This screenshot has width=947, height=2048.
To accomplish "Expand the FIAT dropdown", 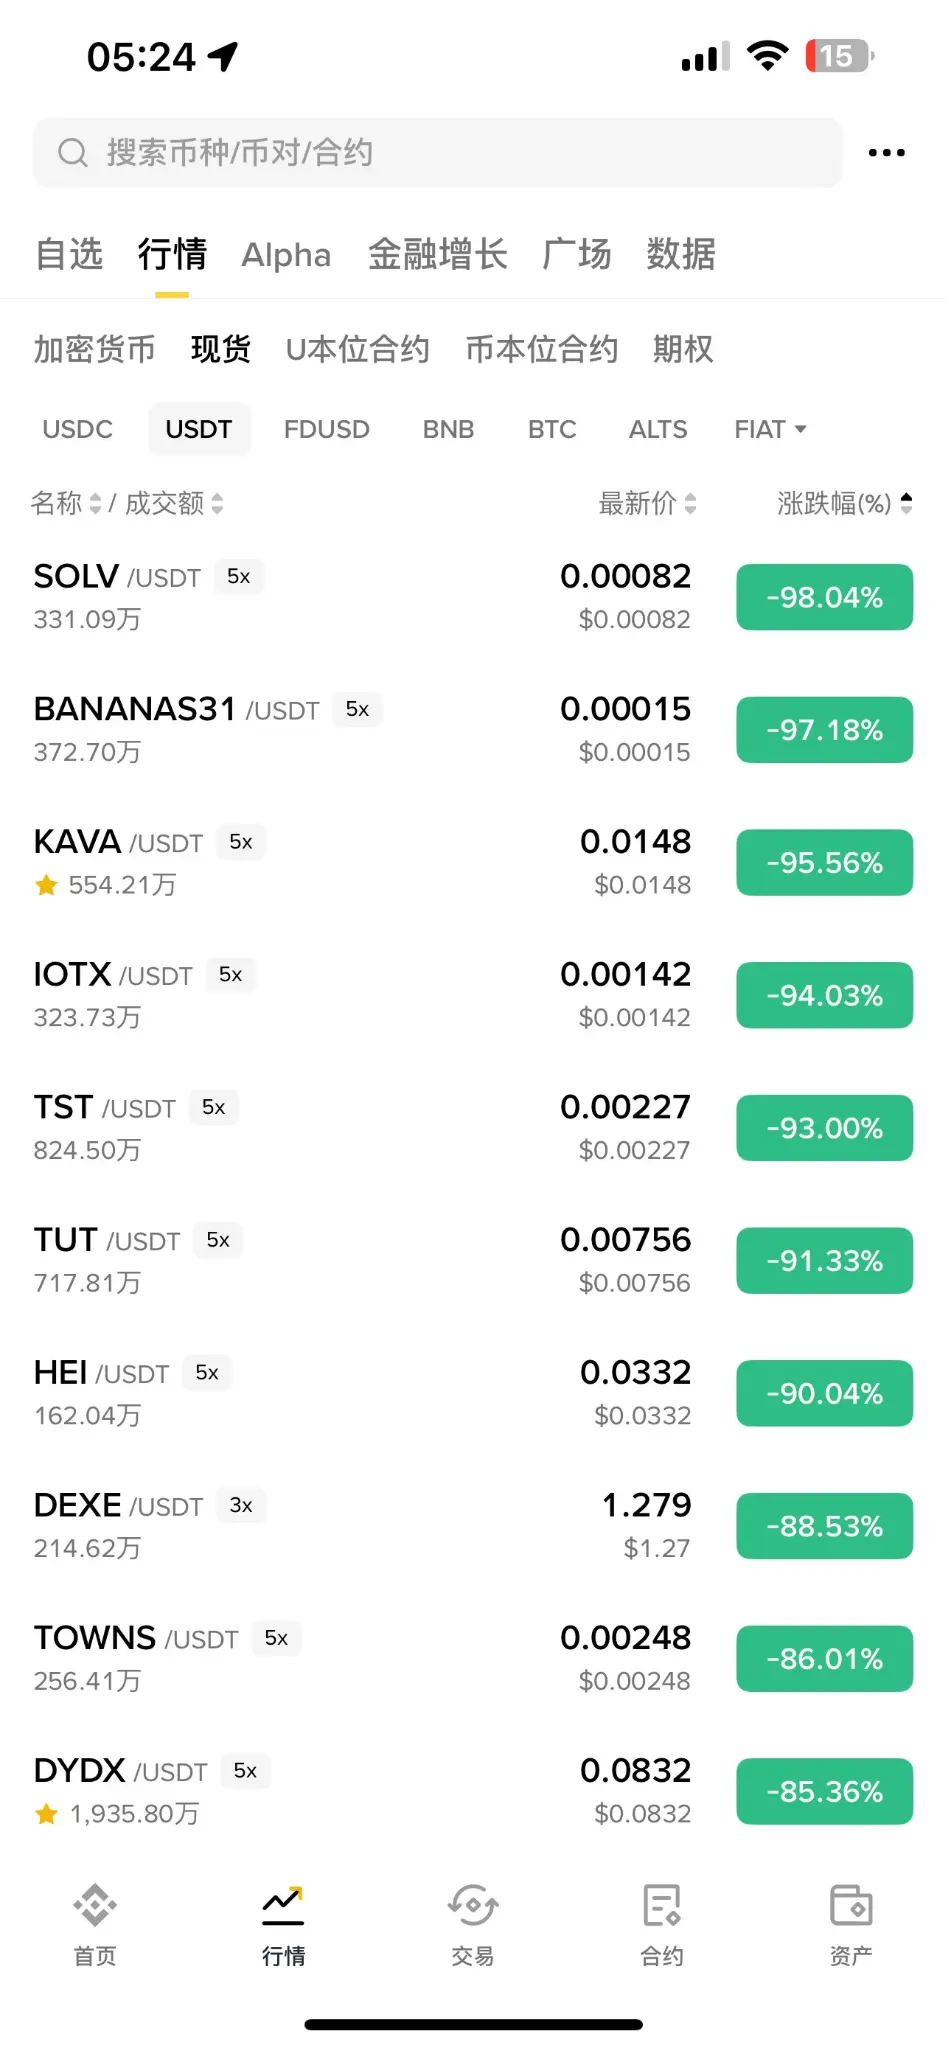I will click(x=770, y=430).
